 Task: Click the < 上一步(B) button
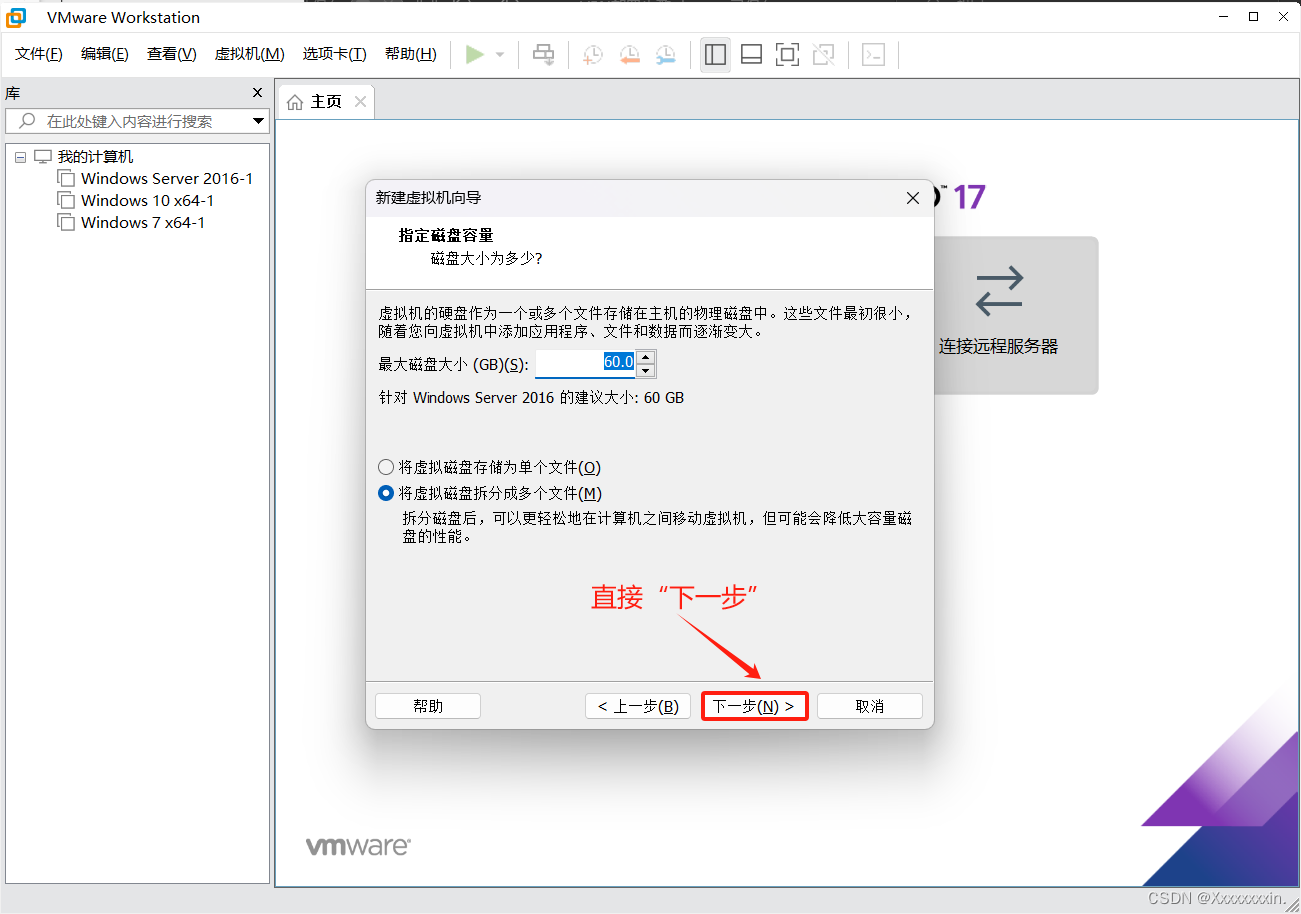click(638, 706)
